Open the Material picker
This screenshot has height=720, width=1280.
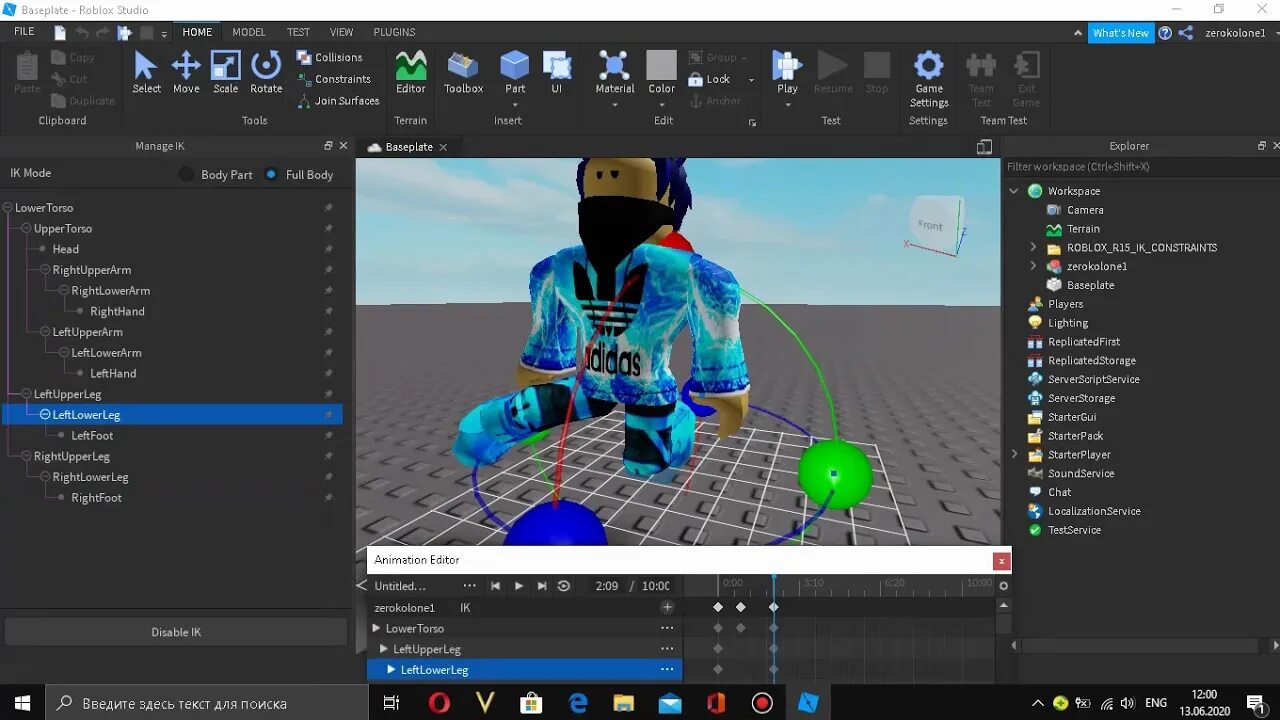pos(615,73)
